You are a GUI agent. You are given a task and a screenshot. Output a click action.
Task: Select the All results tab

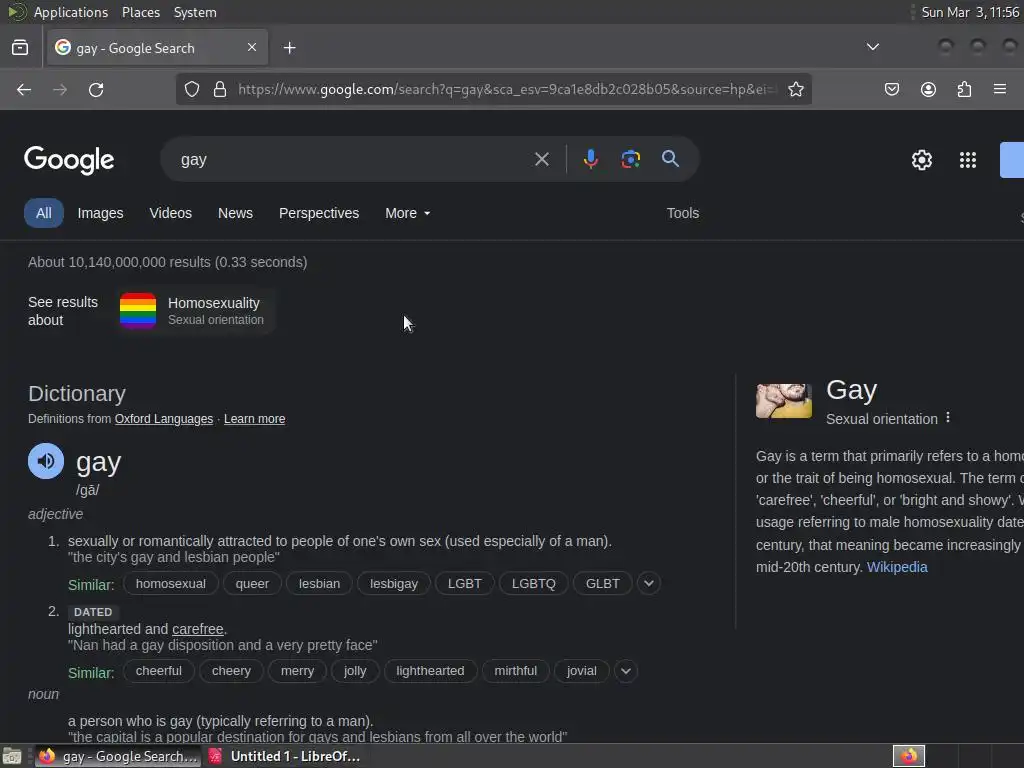[44, 213]
